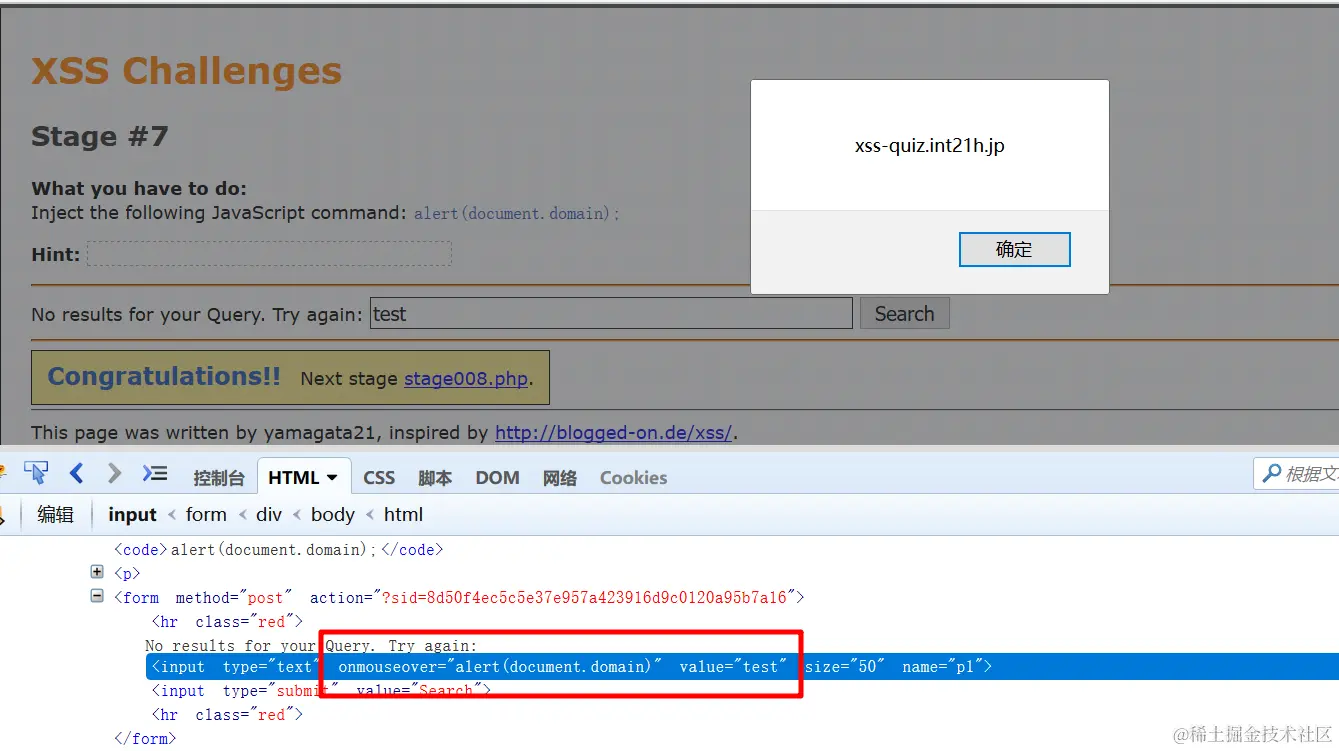
Task: Collapse the <form> node in HTML tree
Action: point(97,596)
